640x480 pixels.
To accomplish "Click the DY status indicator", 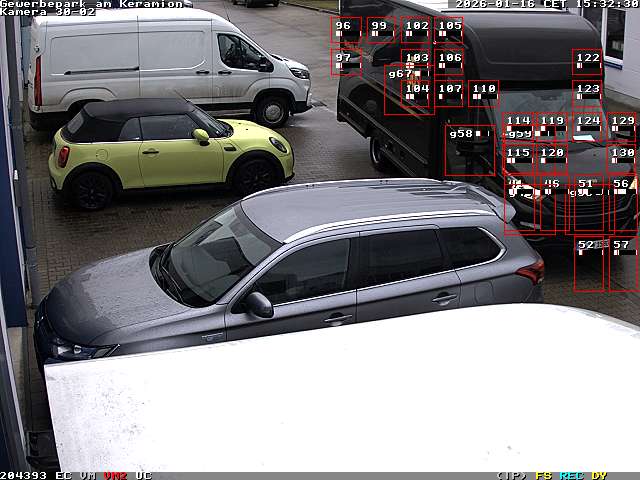I will 599,475.
